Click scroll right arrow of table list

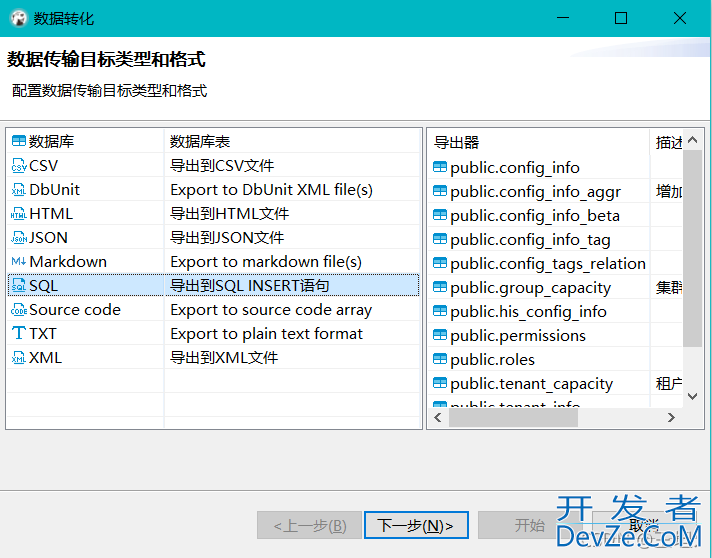671,417
